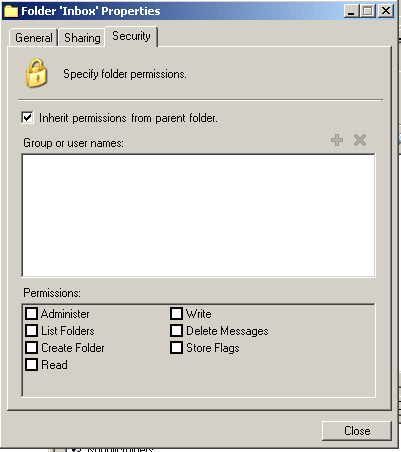Enable the Read permission

point(32,365)
